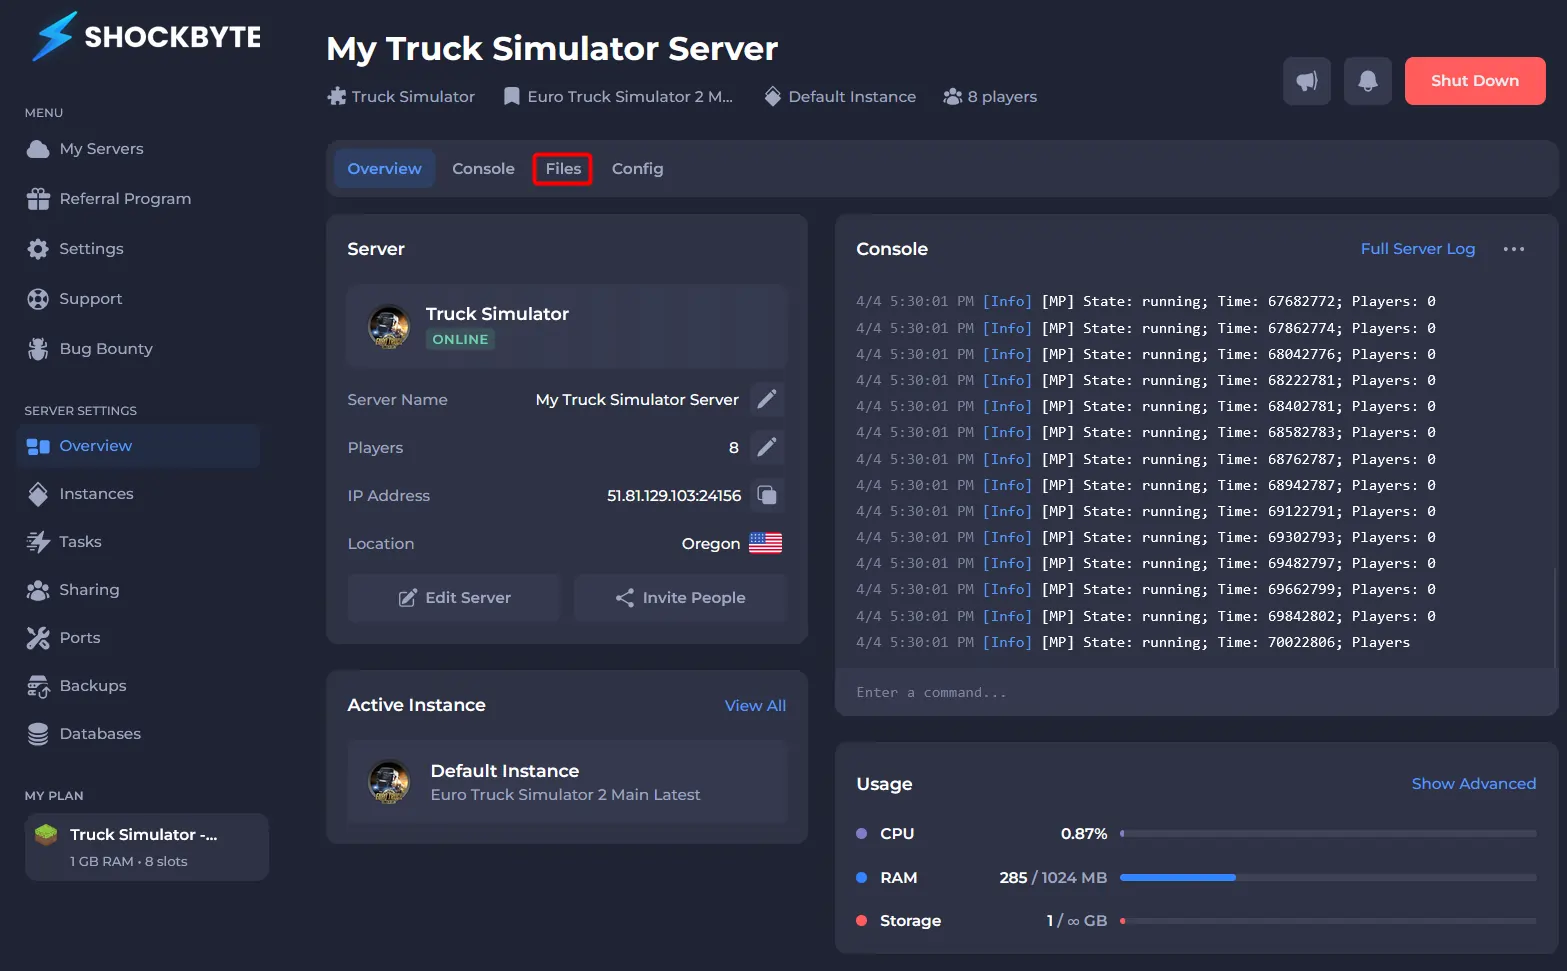Open the Default Instance card
The width and height of the screenshot is (1567, 971).
click(x=567, y=782)
